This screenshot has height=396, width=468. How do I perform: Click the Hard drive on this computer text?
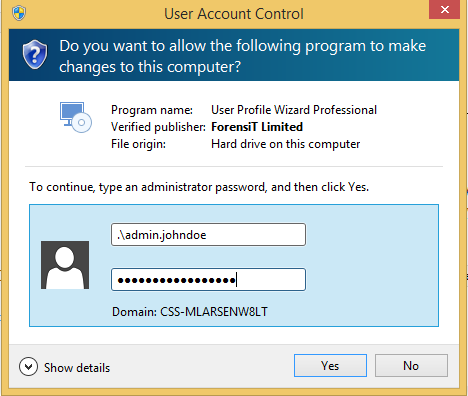pos(286,144)
